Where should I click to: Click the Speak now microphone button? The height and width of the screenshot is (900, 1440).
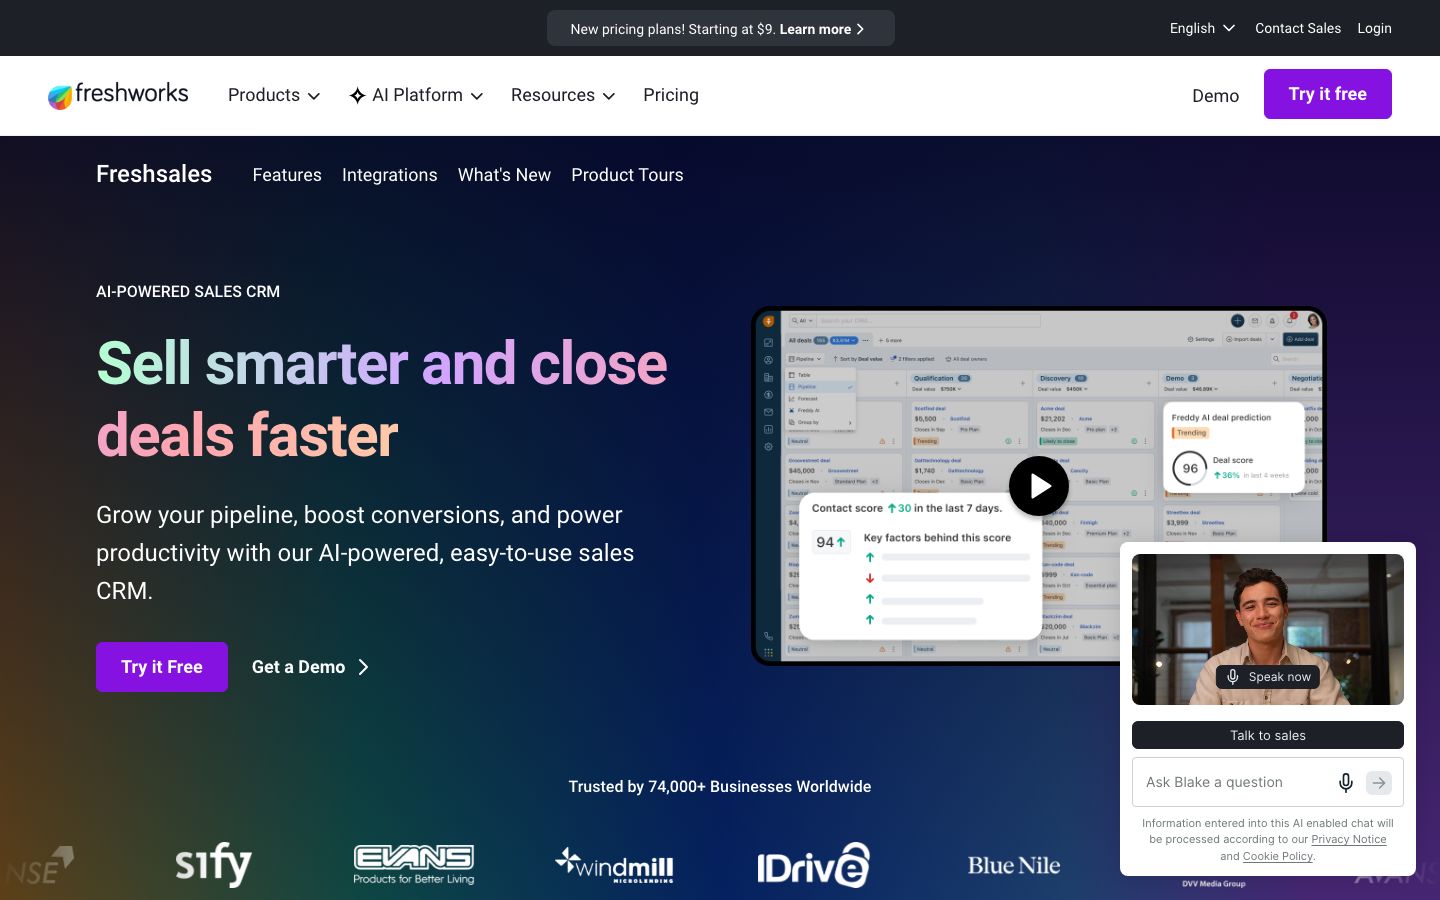[x=1268, y=677]
